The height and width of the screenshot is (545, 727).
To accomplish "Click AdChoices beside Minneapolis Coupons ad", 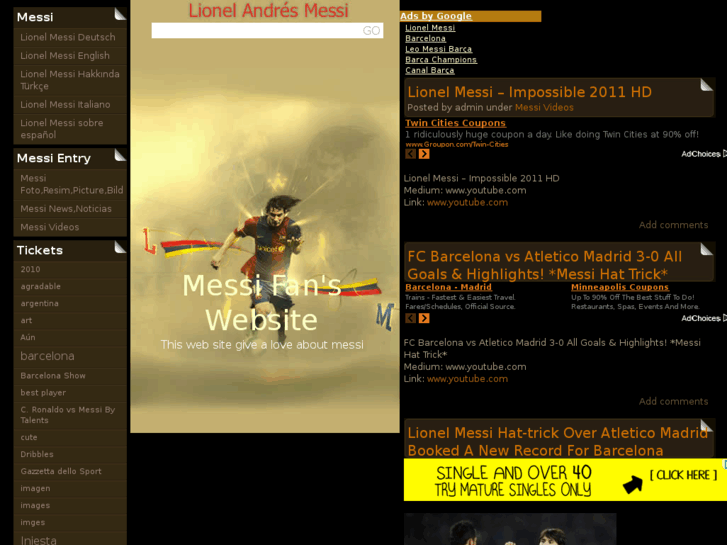I will 703,318.
